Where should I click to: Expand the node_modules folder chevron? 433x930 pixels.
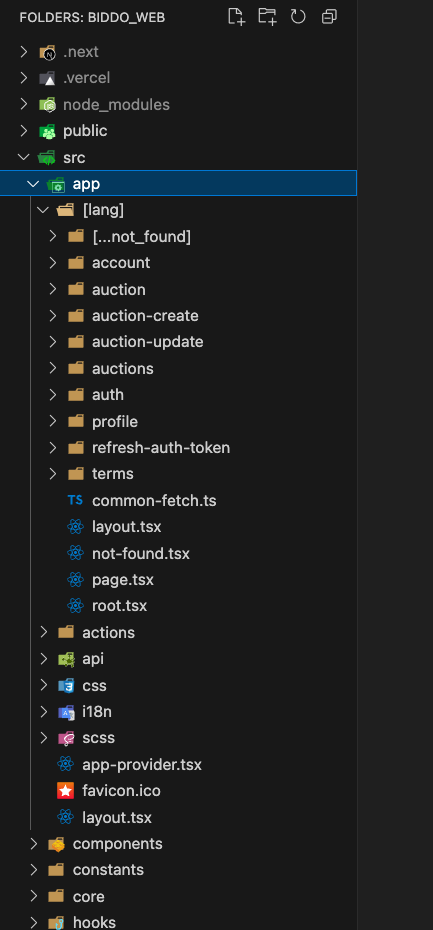(24, 104)
